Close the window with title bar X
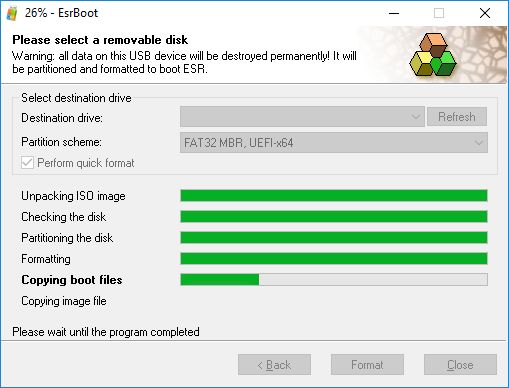 (x=485, y=13)
